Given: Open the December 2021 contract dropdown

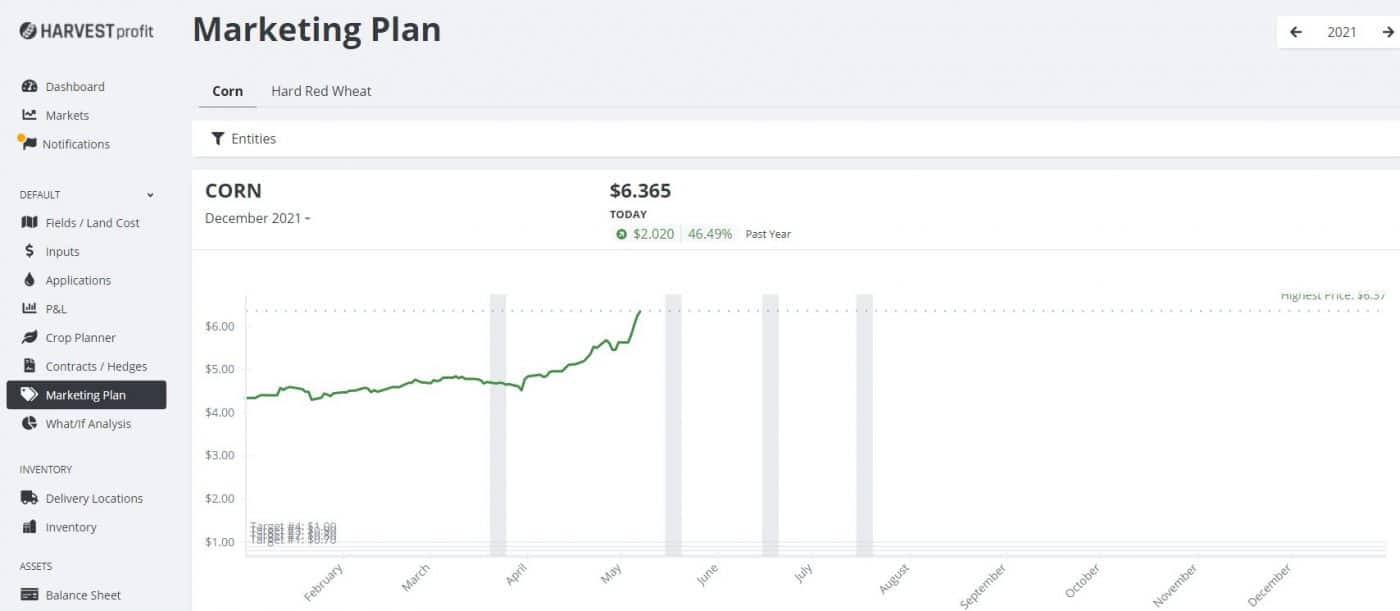Looking at the screenshot, I should pyautogui.click(x=257, y=219).
